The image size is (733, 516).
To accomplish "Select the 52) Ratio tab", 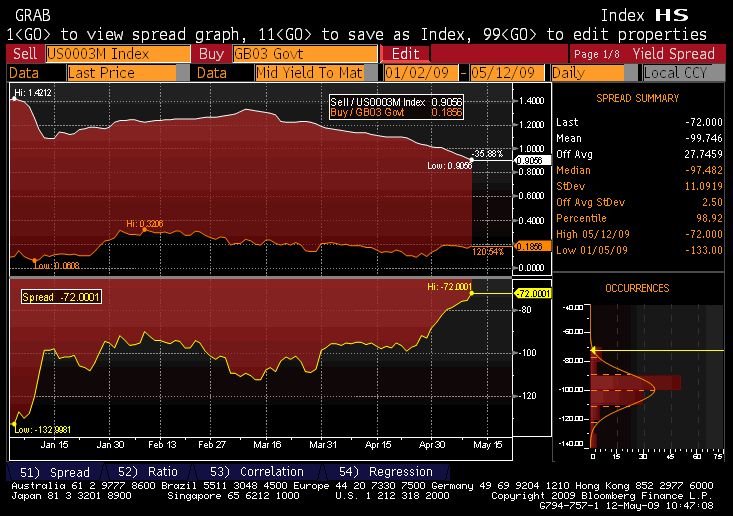I will tap(148, 472).
